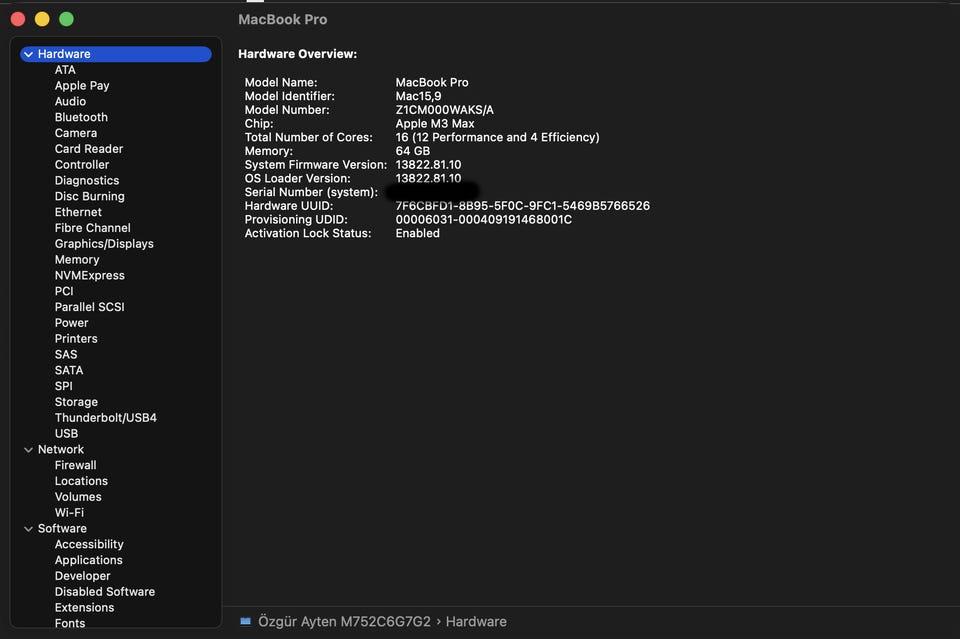Choose the Wi-Fi entry under Network

(x=69, y=512)
